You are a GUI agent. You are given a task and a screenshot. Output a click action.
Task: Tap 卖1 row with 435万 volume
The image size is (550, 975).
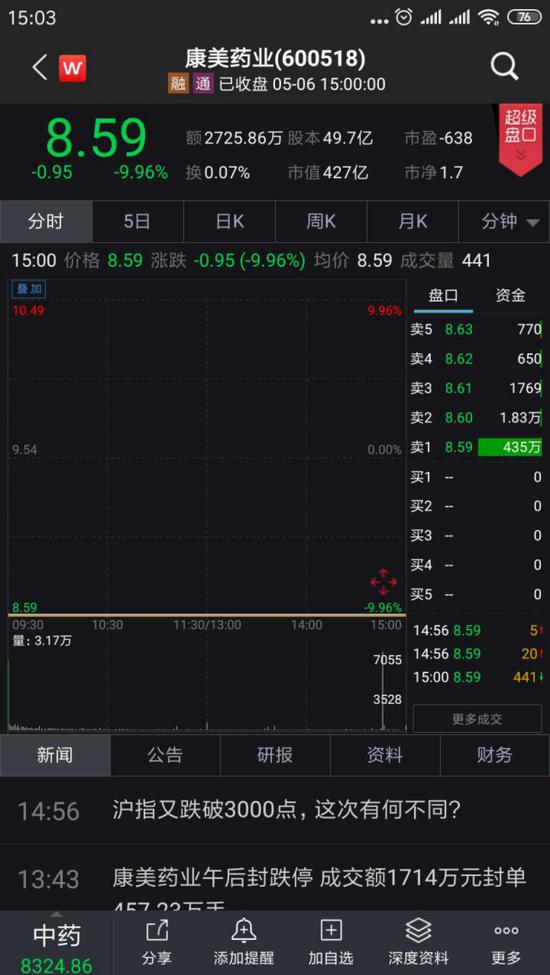(476, 447)
